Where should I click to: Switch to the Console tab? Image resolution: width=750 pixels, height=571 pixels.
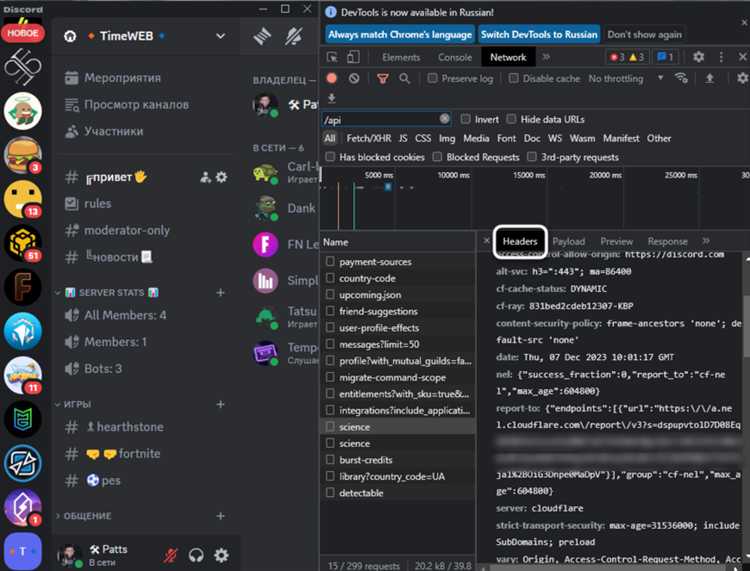[455, 57]
